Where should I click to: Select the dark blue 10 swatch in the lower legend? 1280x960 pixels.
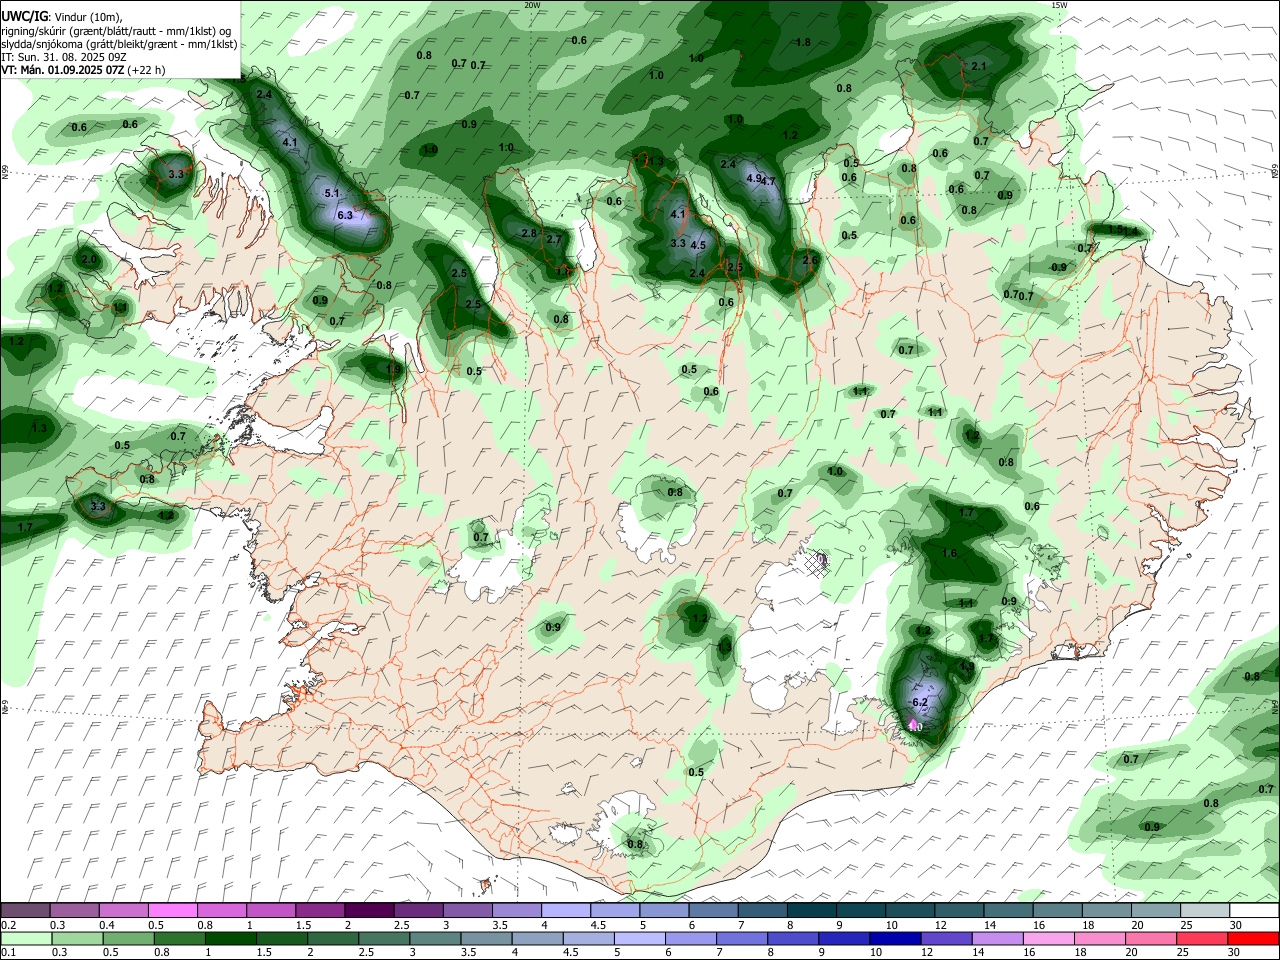[x=895, y=938]
